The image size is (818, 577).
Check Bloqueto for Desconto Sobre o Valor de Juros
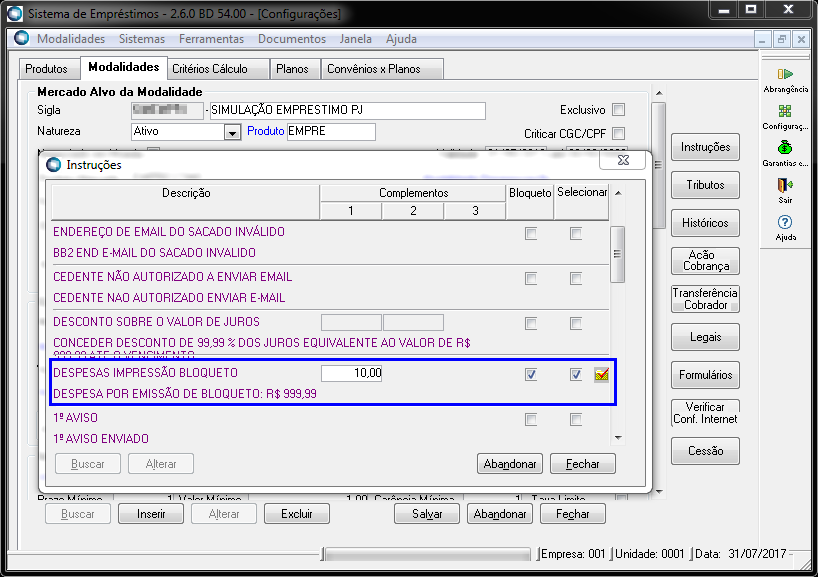click(x=531, y=323)
